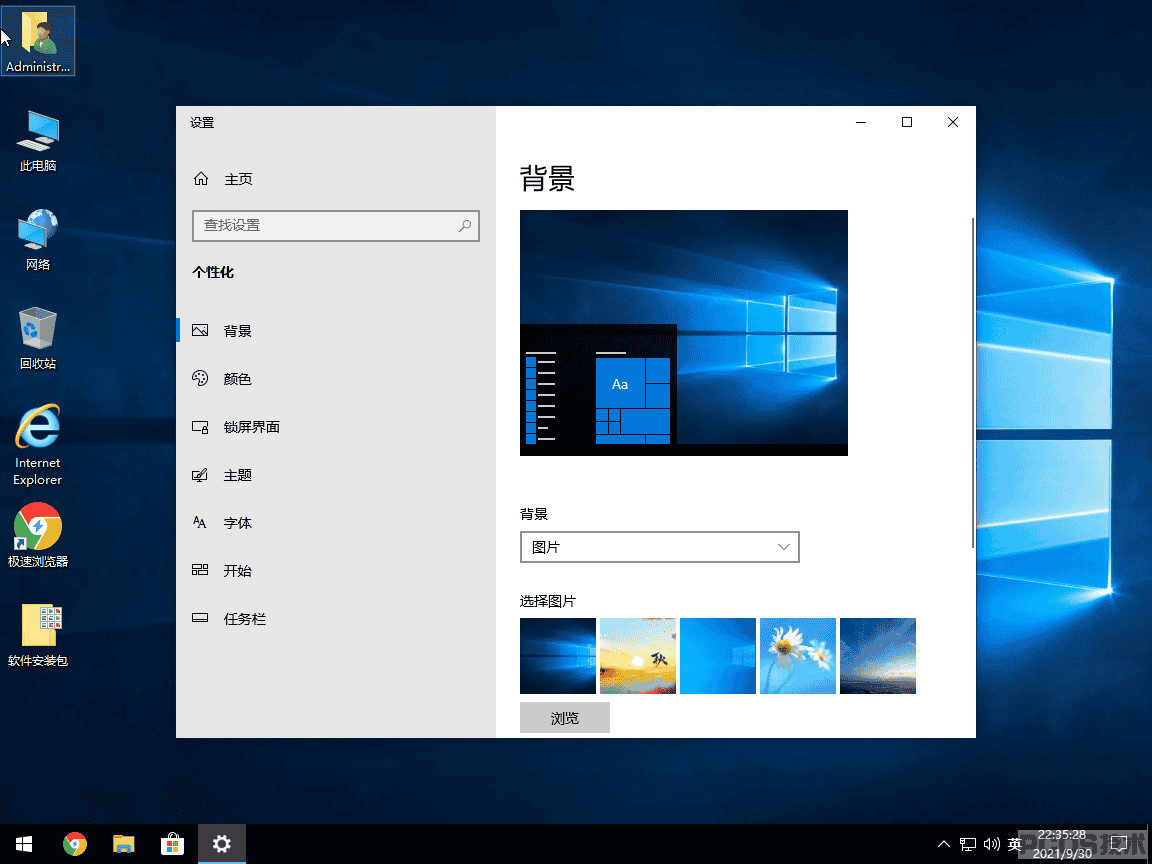The image size is (1152, 864).
Task: Open the taskbar clock showing 22:35:28
Action: (x=1062, y=844)
